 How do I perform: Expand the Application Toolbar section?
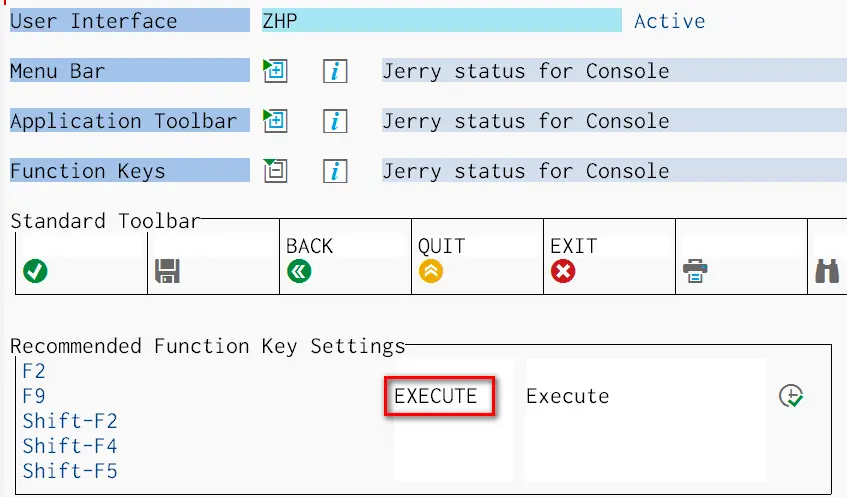[x=274, y=121]
